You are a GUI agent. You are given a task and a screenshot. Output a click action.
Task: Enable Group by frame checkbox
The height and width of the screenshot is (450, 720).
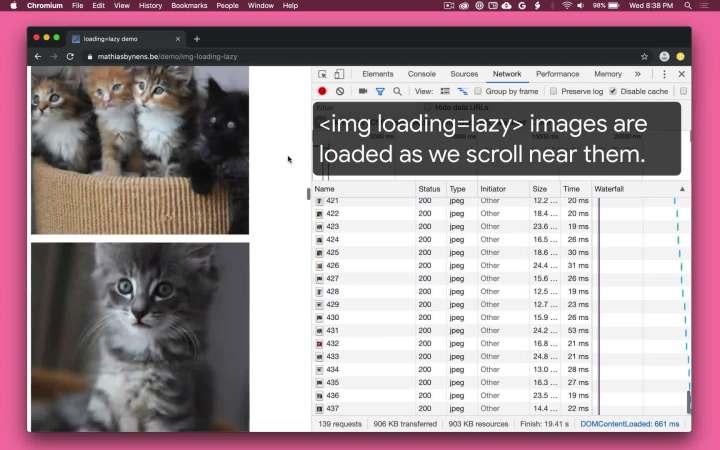tap(478, 91)
